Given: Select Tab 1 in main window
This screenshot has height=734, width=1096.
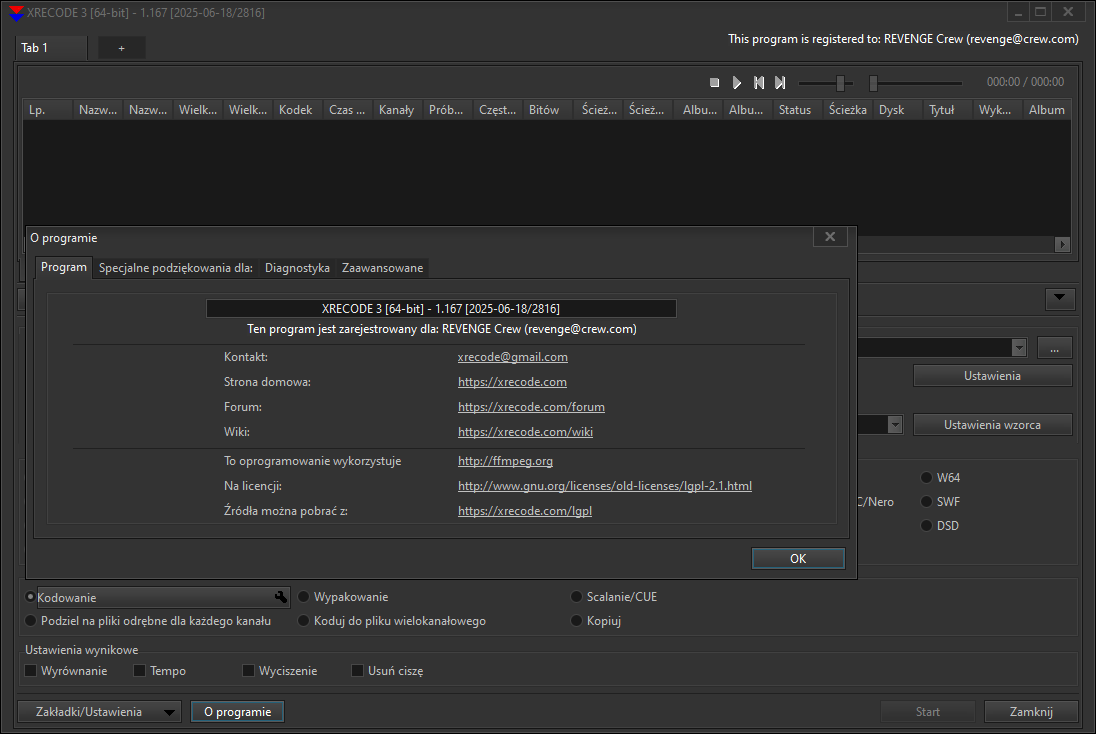Looking at the screenshot, I should pyautogui.click(x=51, y=48).
